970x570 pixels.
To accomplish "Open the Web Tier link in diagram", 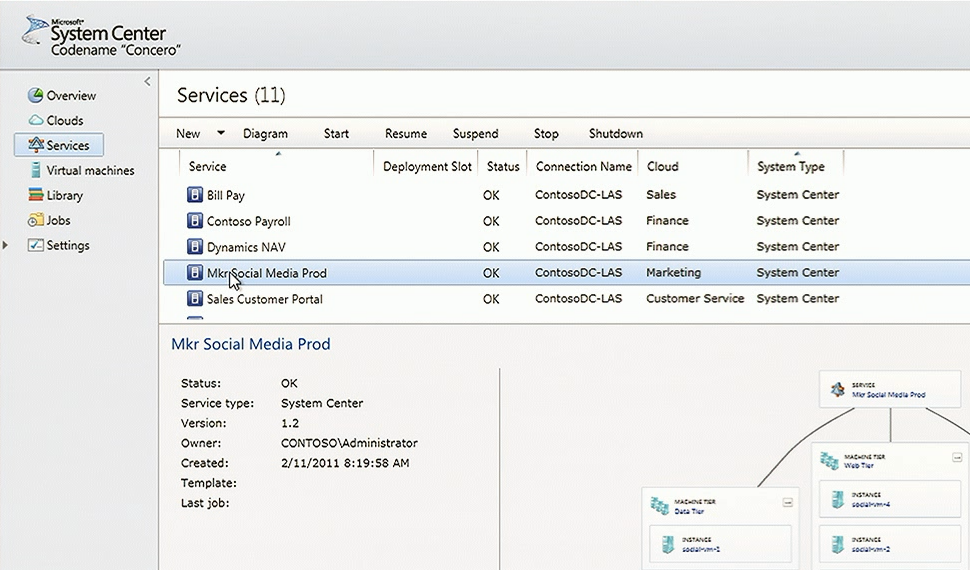I will 859,465.
